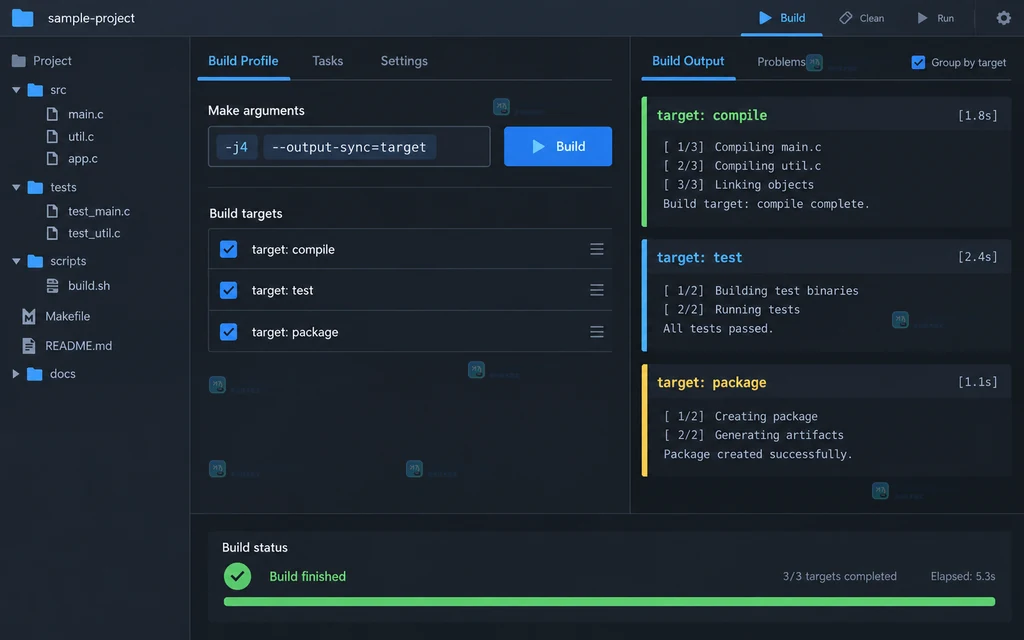Uncheck the target: test checkbox
The width and height of the screenshot is (1024, 640).
(x=229, y=290)
